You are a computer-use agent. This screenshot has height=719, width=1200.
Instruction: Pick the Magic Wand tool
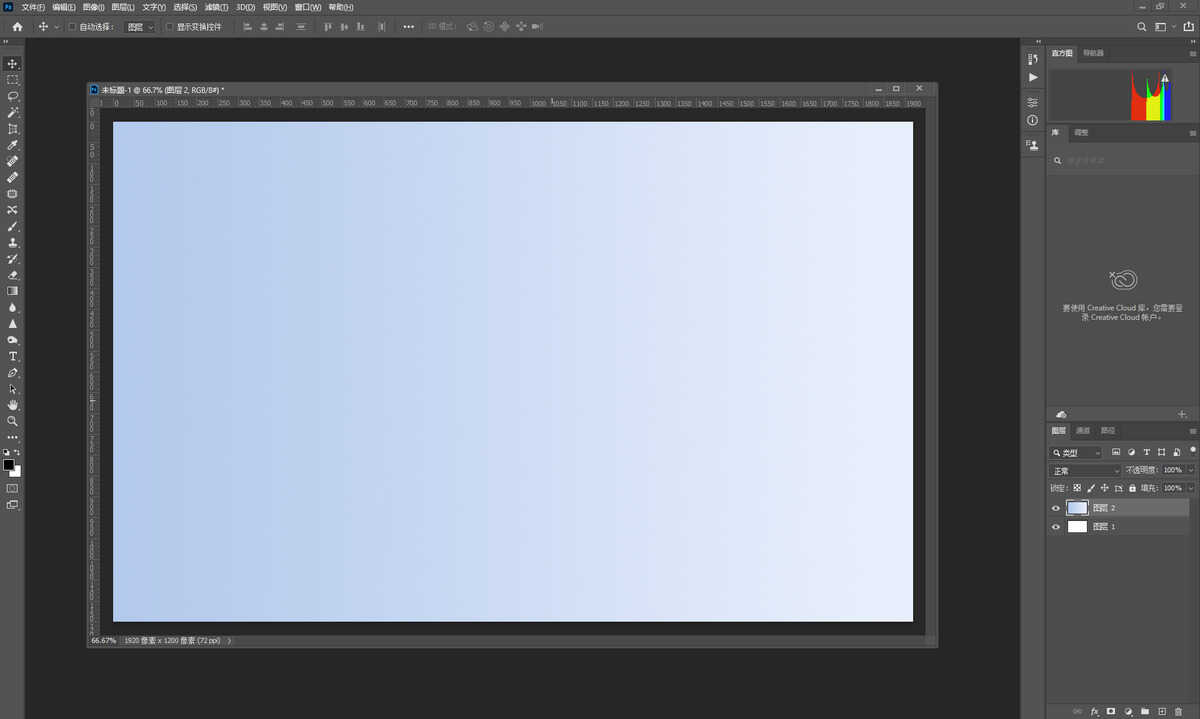13,112
